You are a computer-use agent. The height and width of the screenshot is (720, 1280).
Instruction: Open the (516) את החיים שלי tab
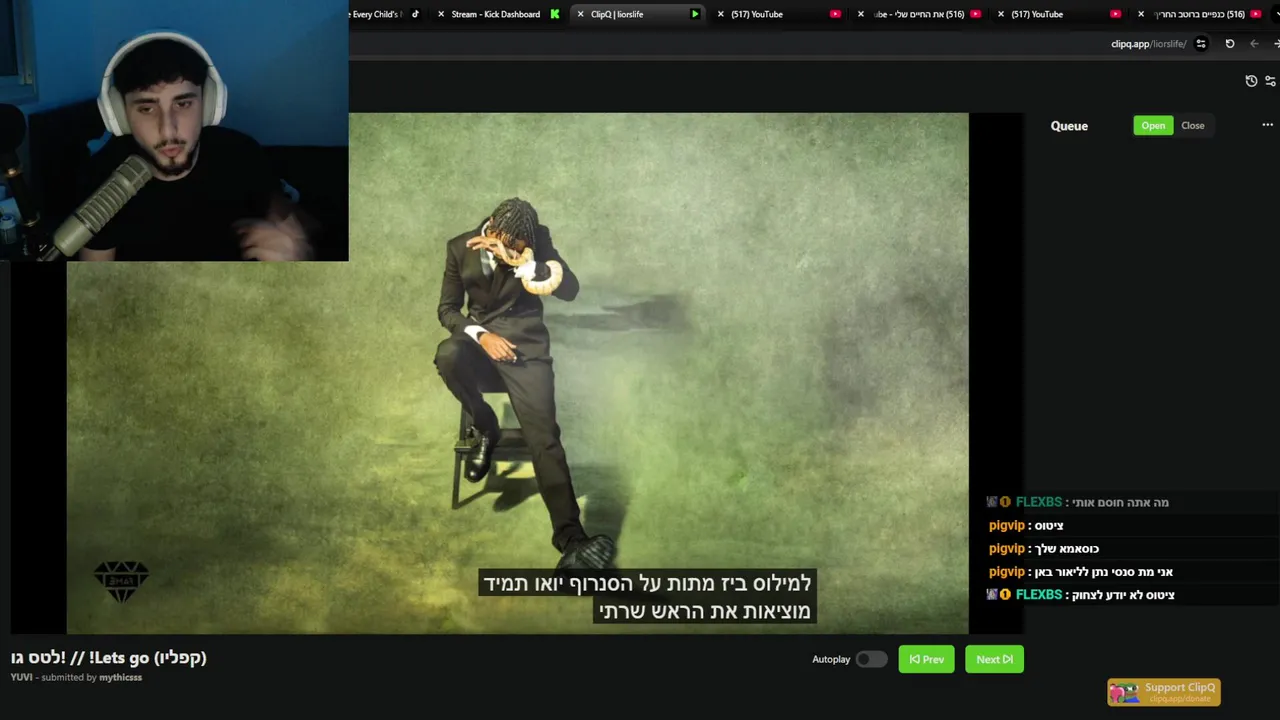(x=918, y=14)
